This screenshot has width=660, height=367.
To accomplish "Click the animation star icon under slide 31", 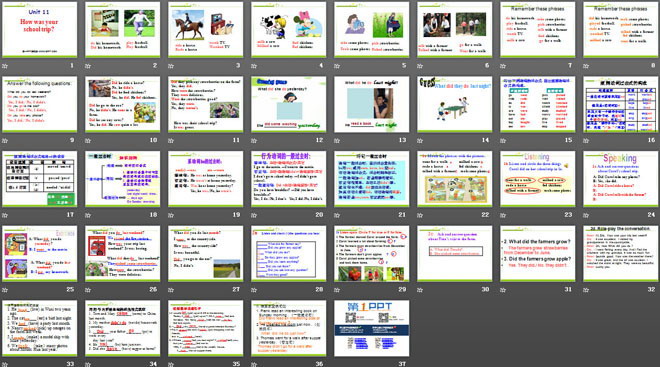I will tap(503, 290).
